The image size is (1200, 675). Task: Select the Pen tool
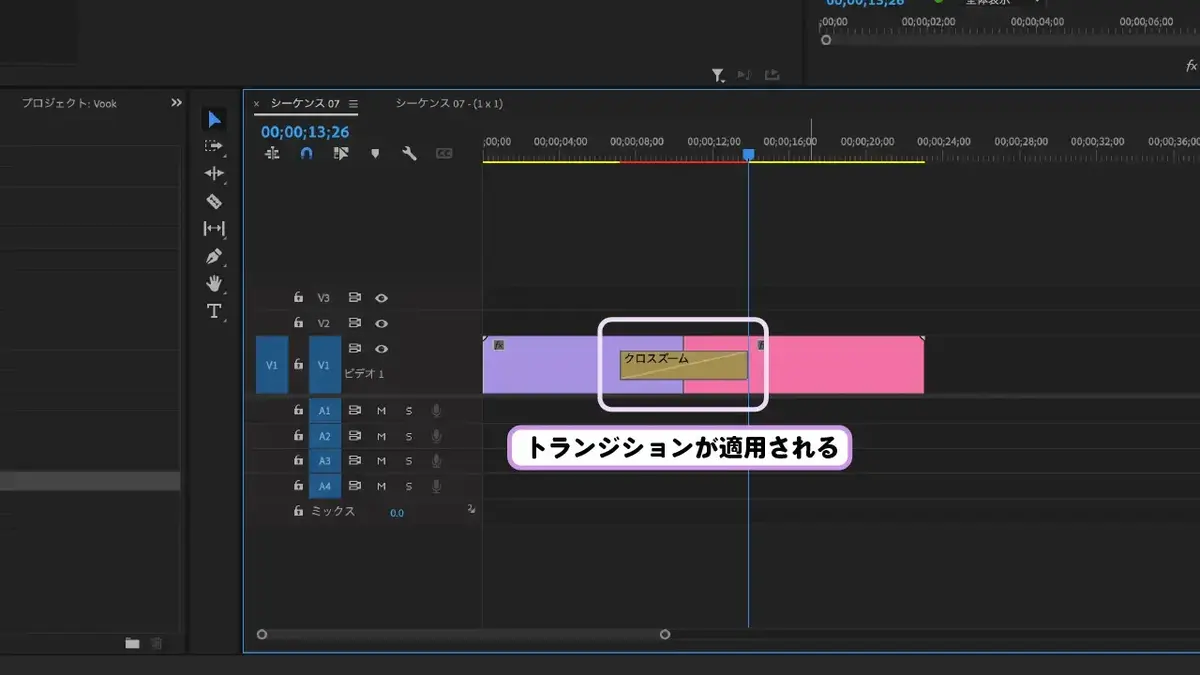click(x=214, y=256)
